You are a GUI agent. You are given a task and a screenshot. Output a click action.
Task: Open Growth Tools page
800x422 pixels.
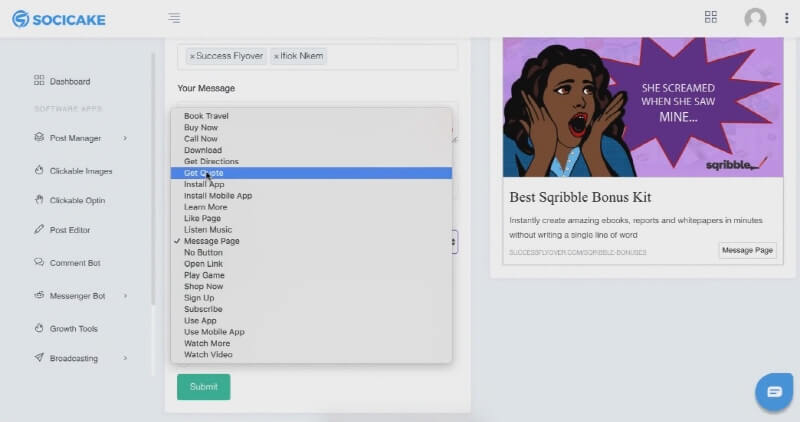click(73, 329)
